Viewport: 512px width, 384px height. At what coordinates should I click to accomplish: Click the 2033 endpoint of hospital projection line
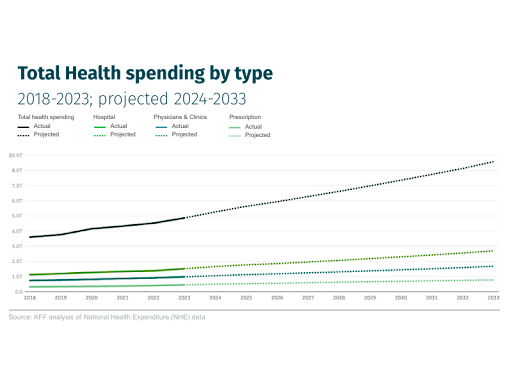[x=493, y=251]
